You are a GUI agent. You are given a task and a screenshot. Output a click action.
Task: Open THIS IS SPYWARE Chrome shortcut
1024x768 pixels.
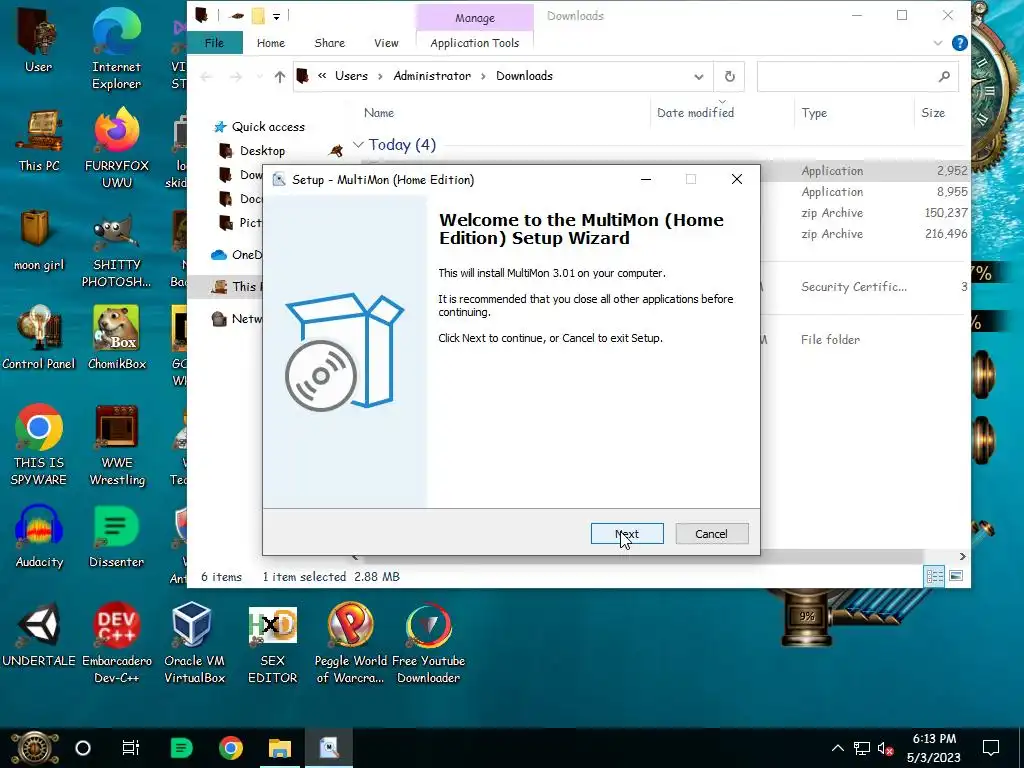[x=39, y=445]
